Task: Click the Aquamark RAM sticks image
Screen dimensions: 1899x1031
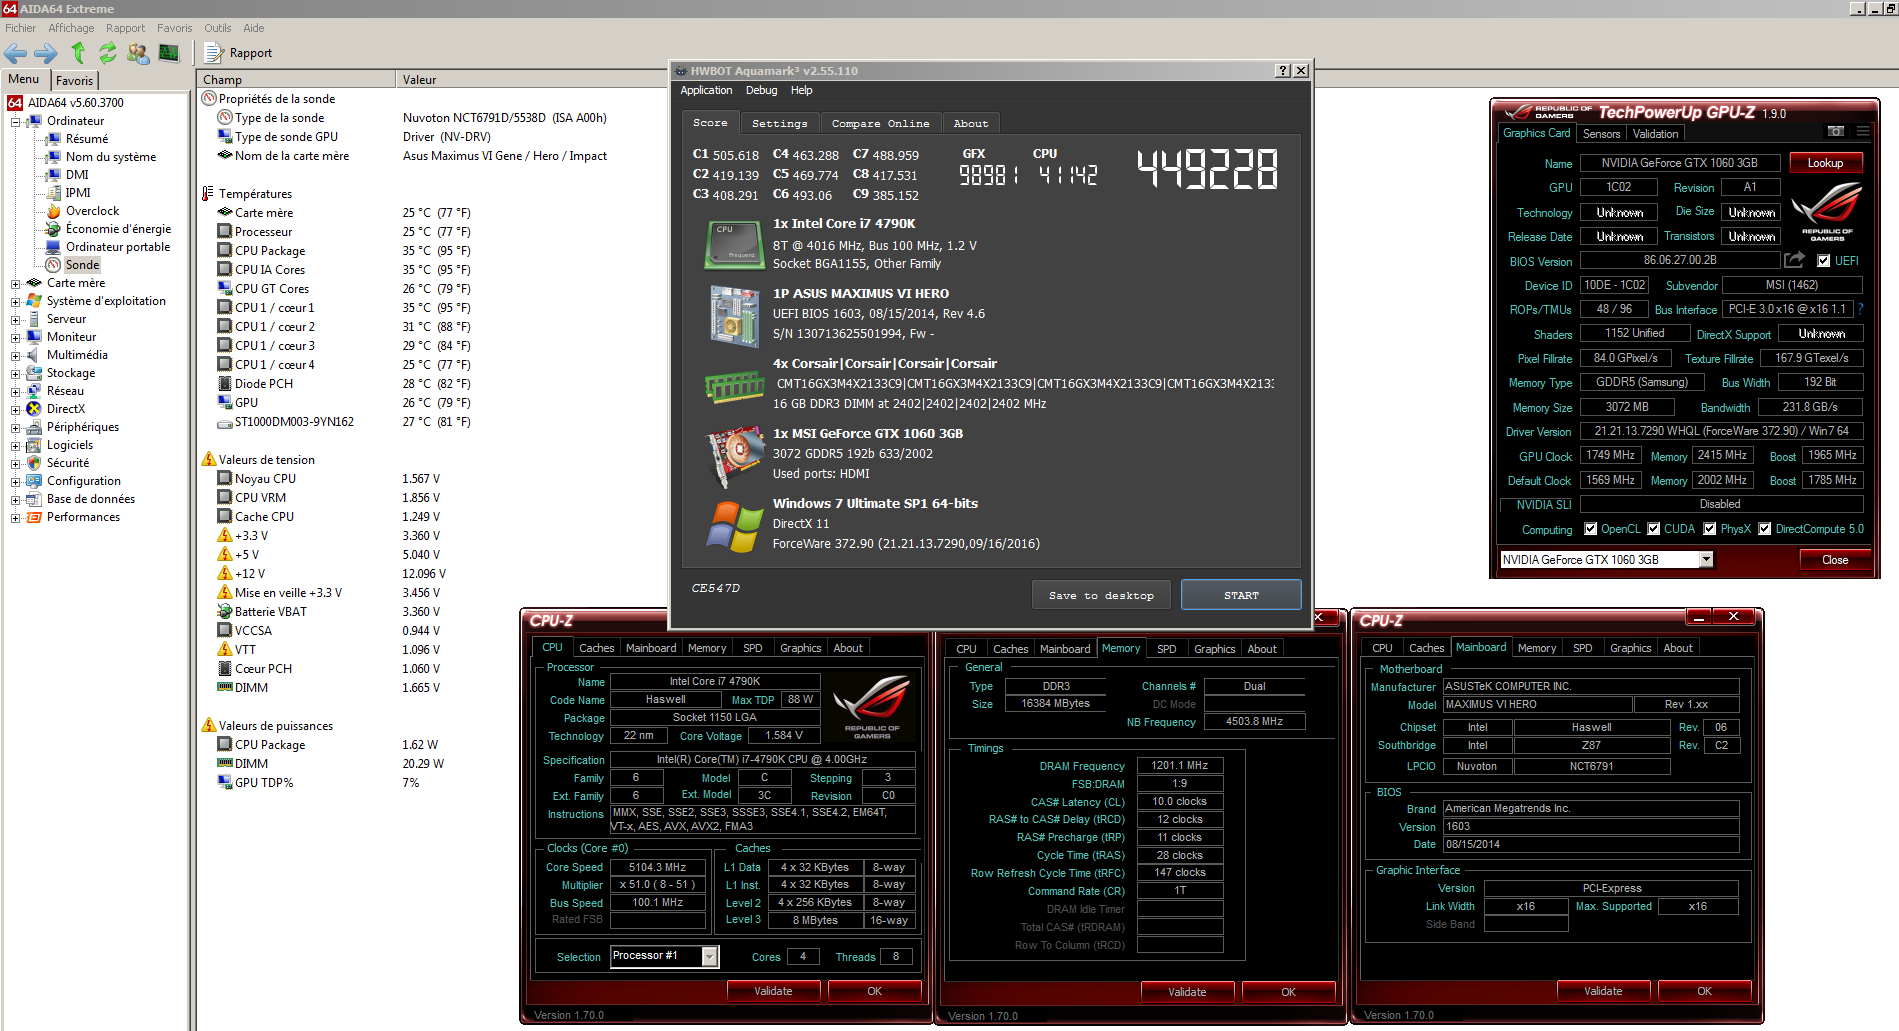Action: click(735, 385)
